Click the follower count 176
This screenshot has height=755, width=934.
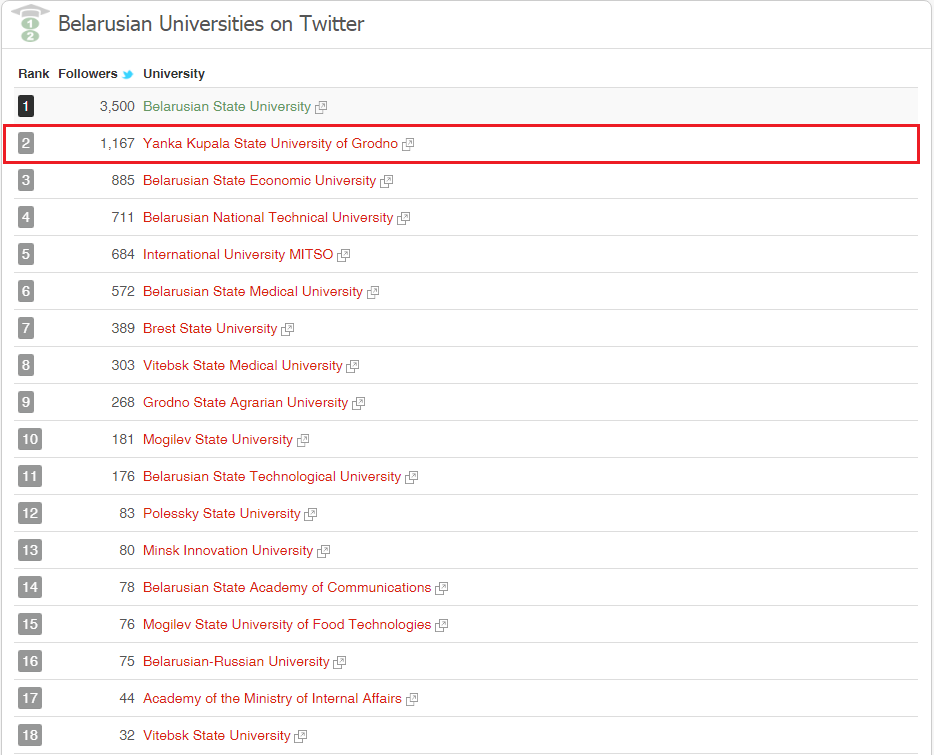point(123,476)
